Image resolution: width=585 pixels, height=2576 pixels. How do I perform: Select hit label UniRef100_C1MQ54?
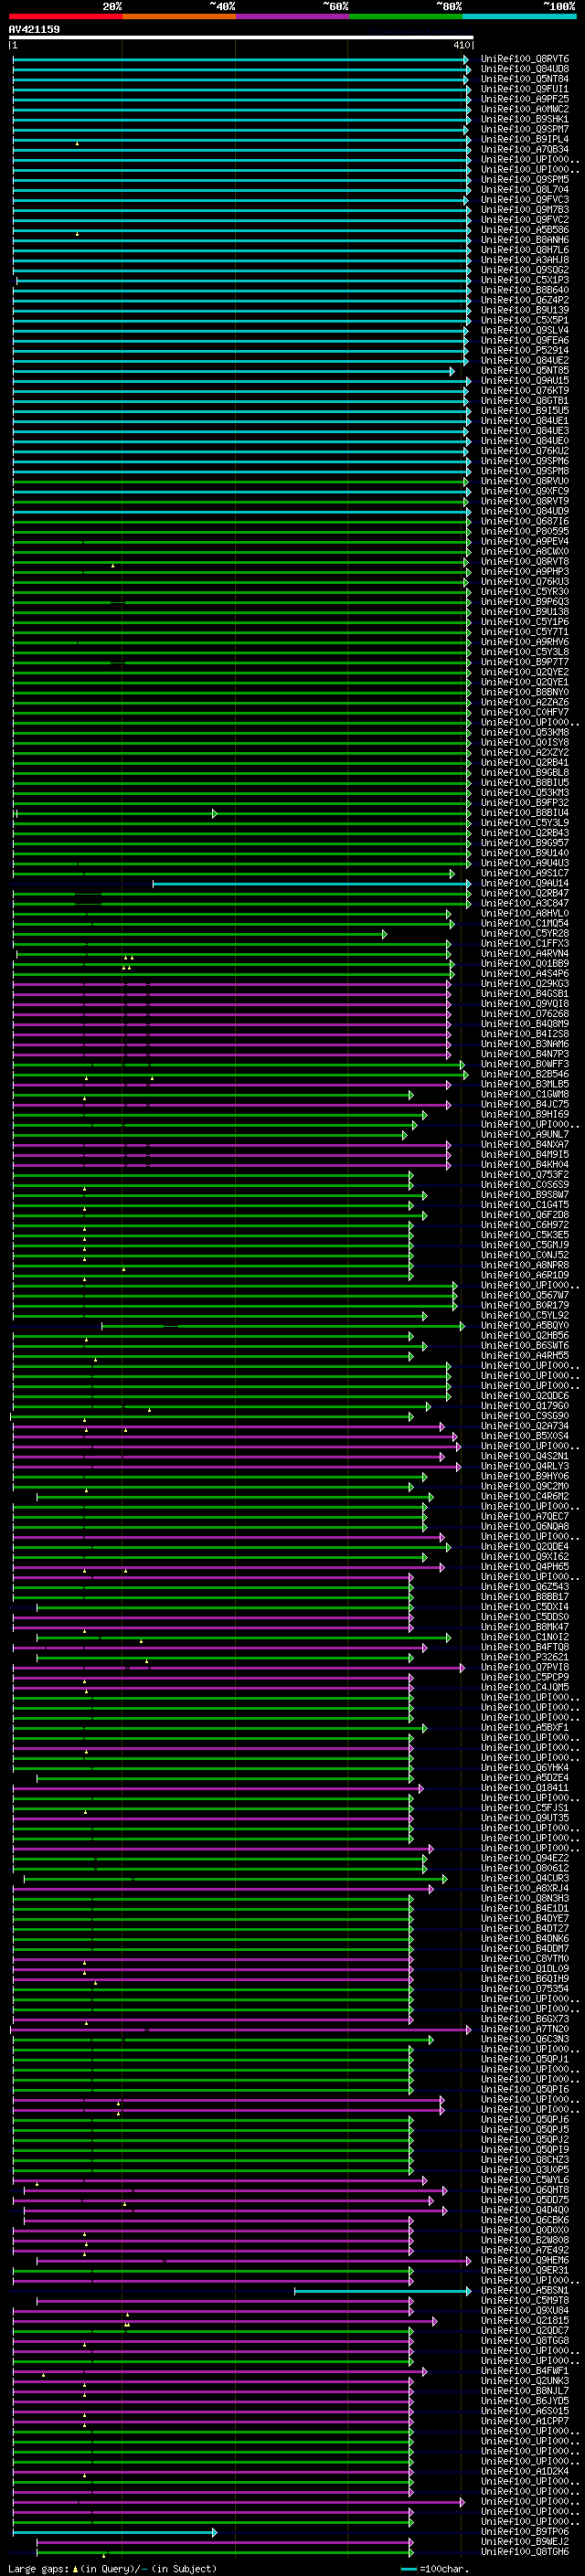pyautogui.click(x=525, y=923)
